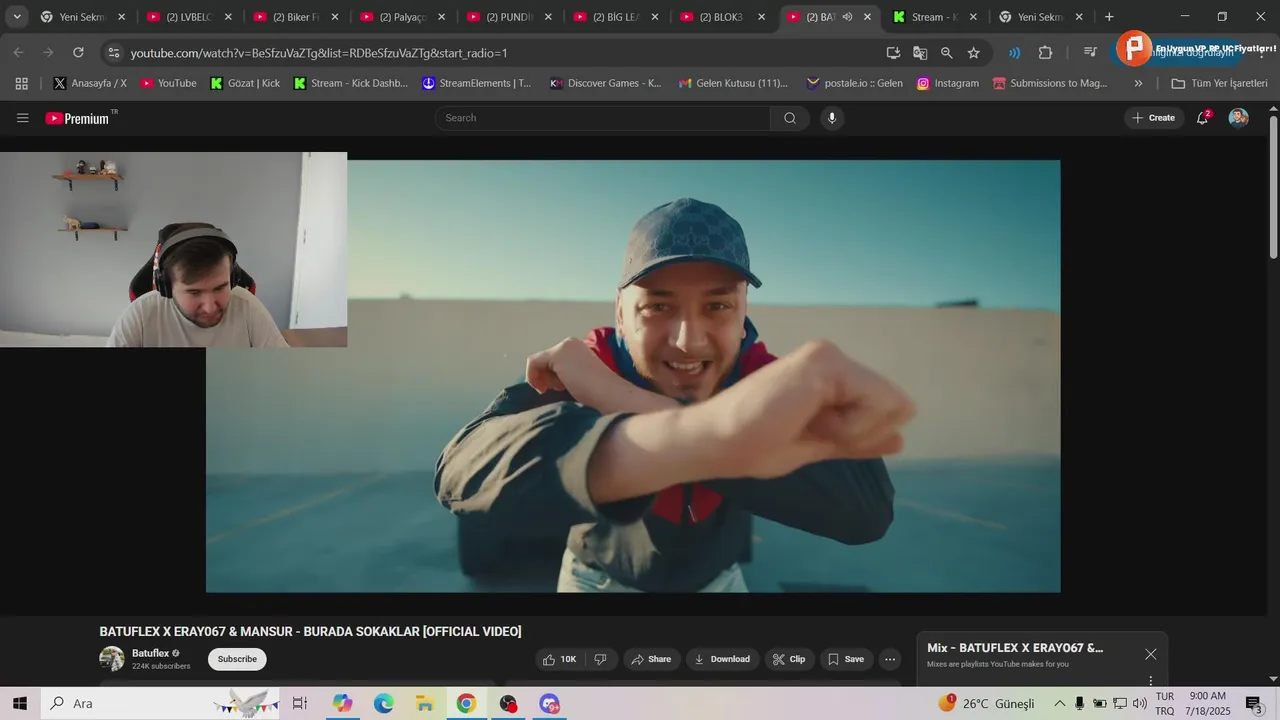1280x720 pixels.
Task: Switch to the Biker YouTube tab
Action: tap(296, 17)
